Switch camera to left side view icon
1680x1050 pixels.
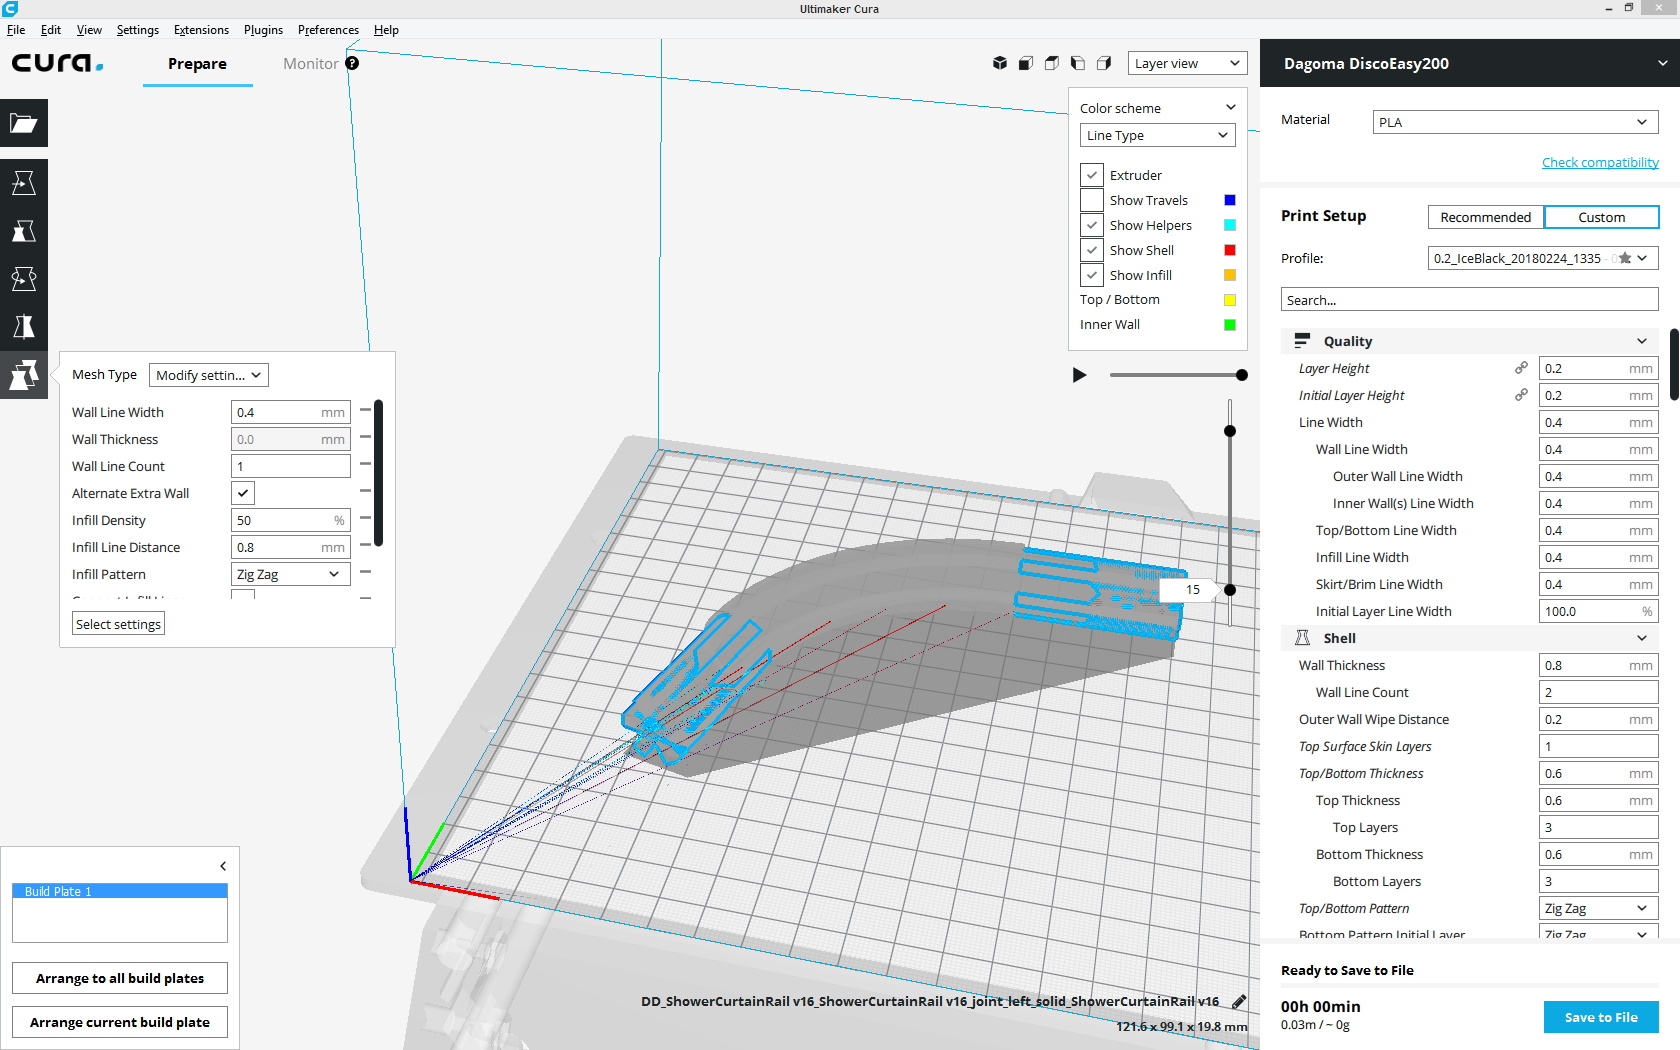click(1078, 63)
